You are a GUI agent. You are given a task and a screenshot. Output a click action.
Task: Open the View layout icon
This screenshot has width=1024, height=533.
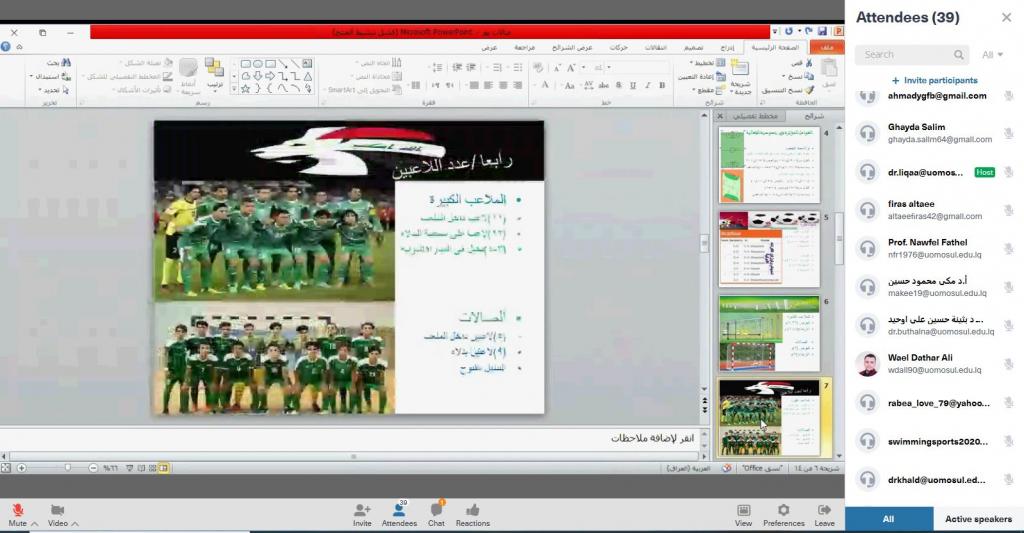pos(743,510)
